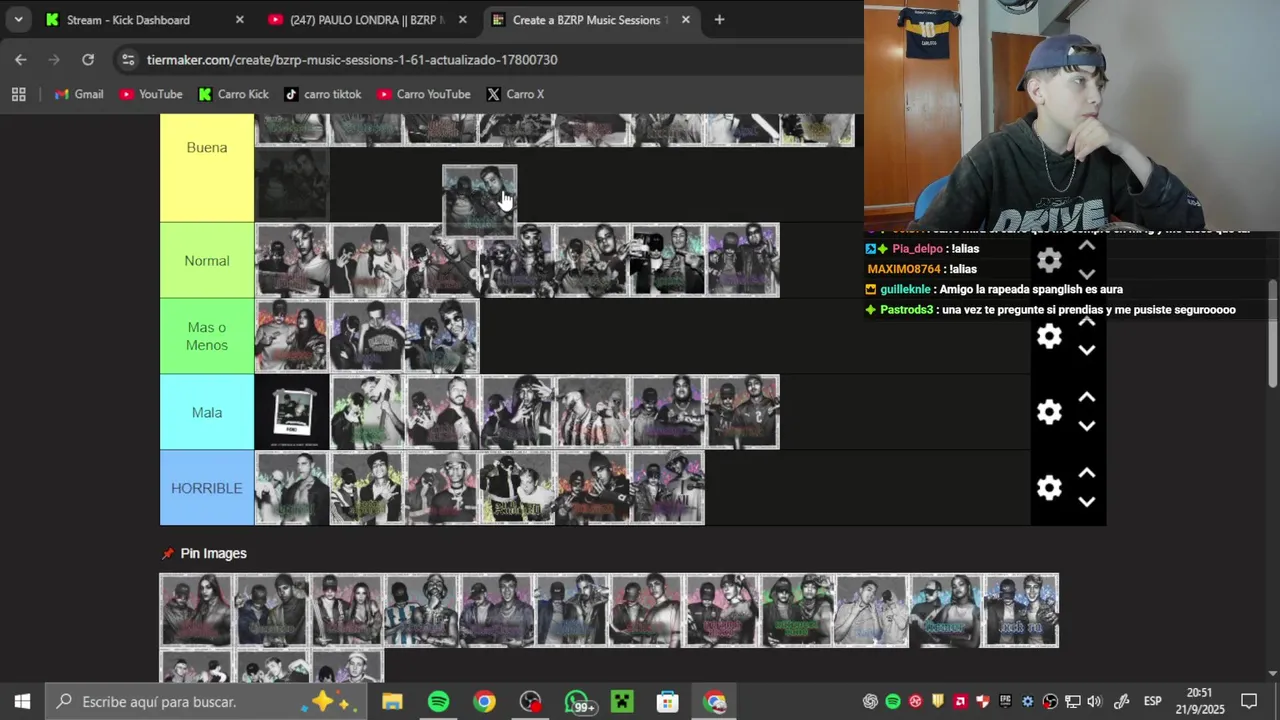1280x720 pixels.
Task: Open the taskbar clock and calendar
Action: [x=1200, y=702]
